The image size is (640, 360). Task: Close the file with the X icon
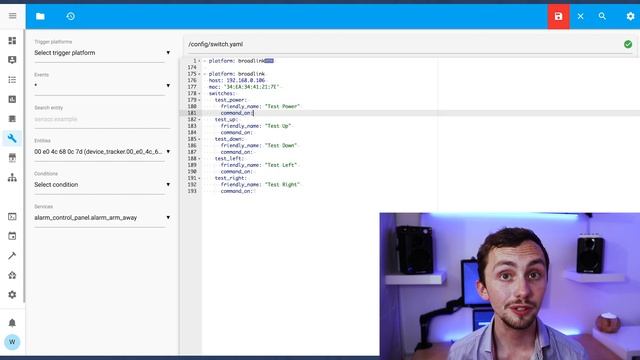(x=580, y=16)
